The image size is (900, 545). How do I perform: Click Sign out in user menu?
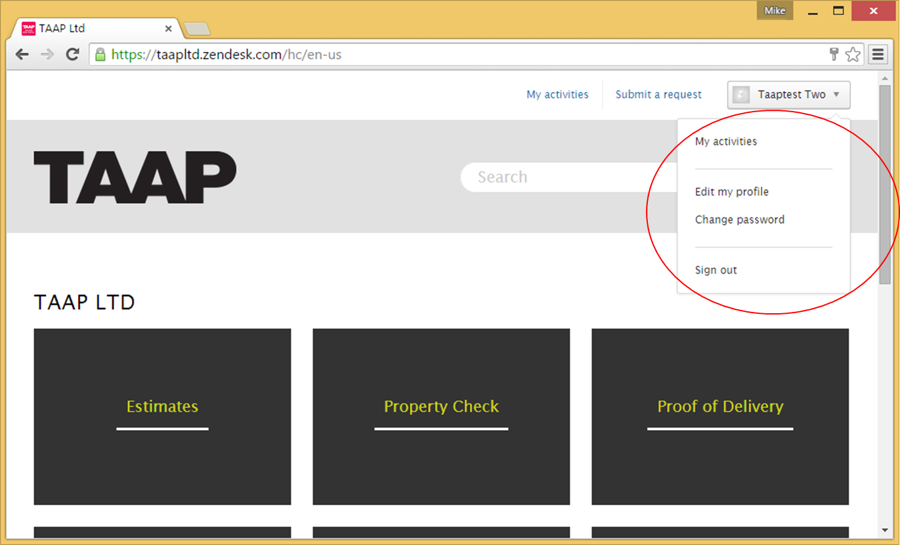(716, 271)
